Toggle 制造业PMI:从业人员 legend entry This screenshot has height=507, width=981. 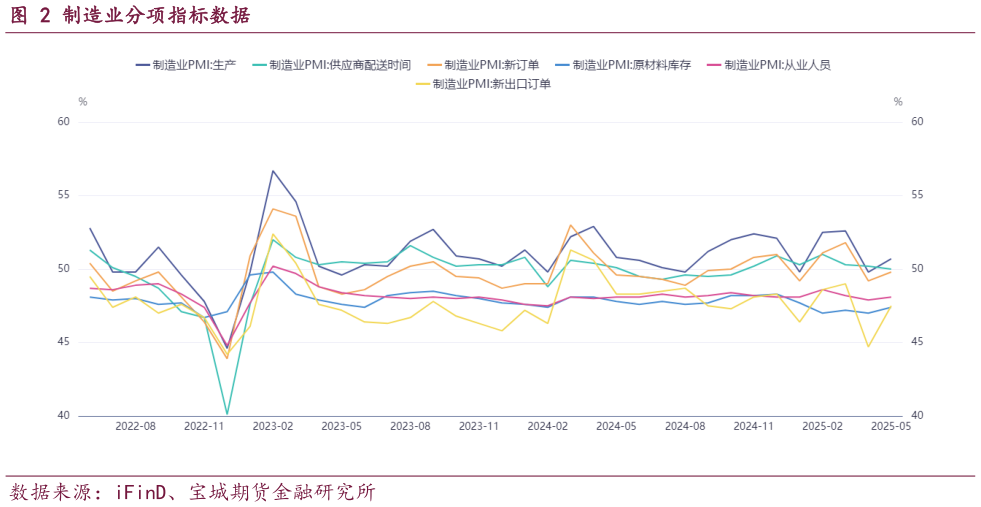click(777, 65)
